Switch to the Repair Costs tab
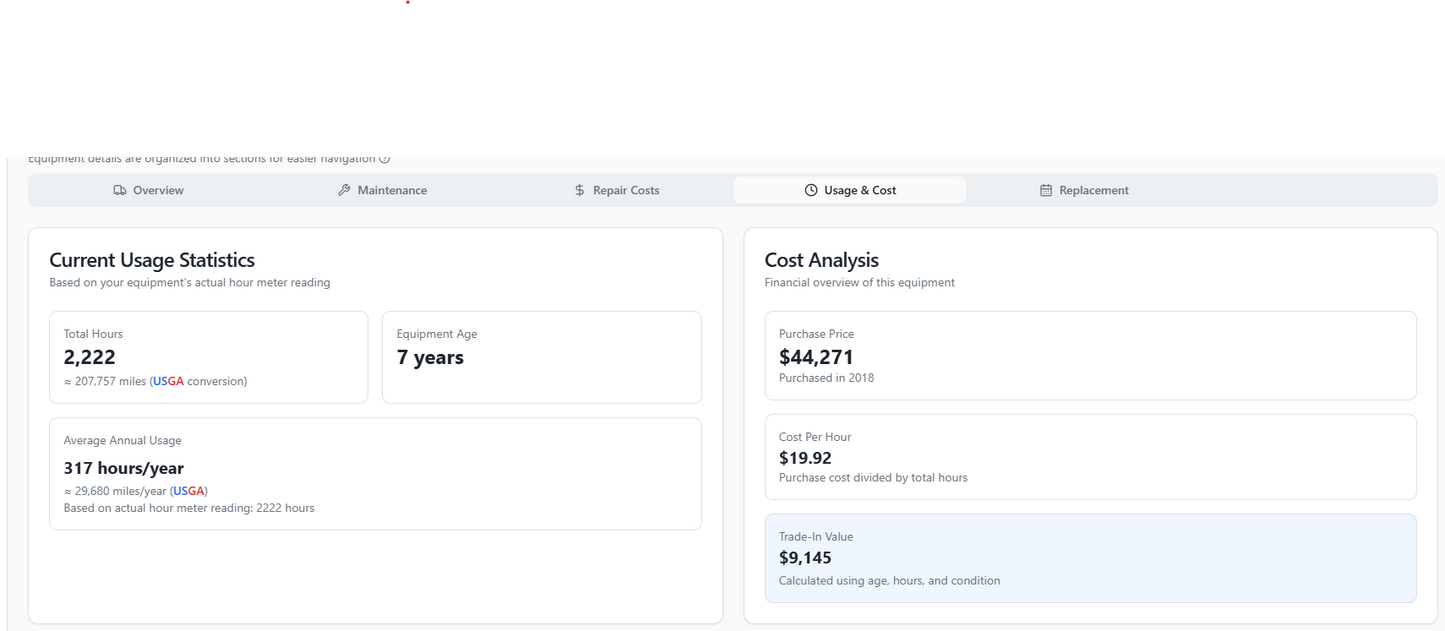Screen dimensions: 1445x631 click(617, 190)
